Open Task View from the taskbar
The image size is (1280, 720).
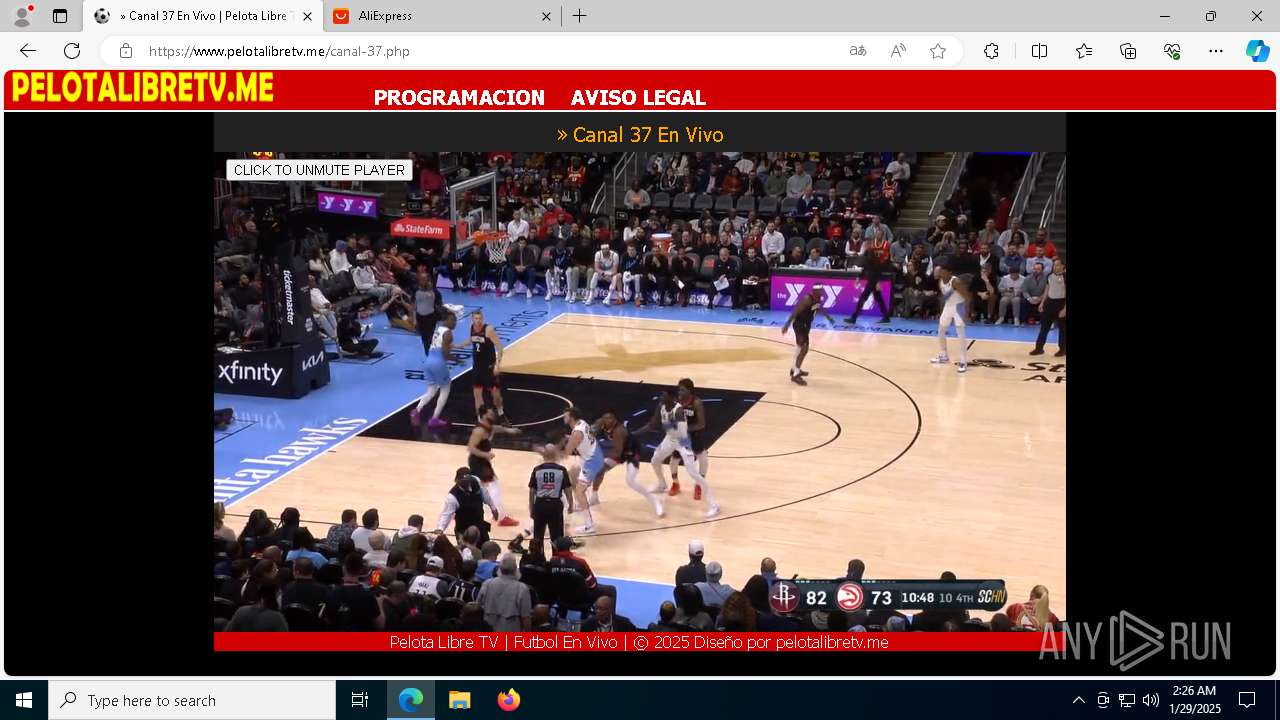[360, 700]
